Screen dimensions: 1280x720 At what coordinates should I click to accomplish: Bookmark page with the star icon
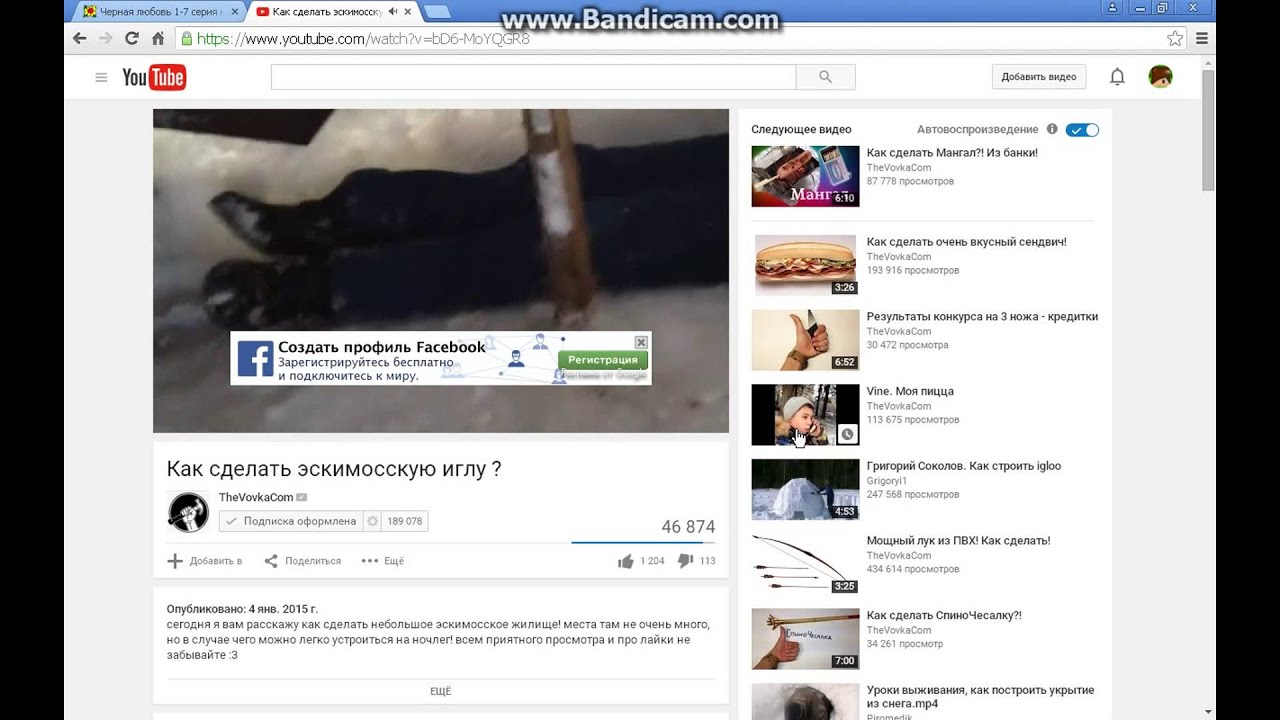(x=1175, y=39)
